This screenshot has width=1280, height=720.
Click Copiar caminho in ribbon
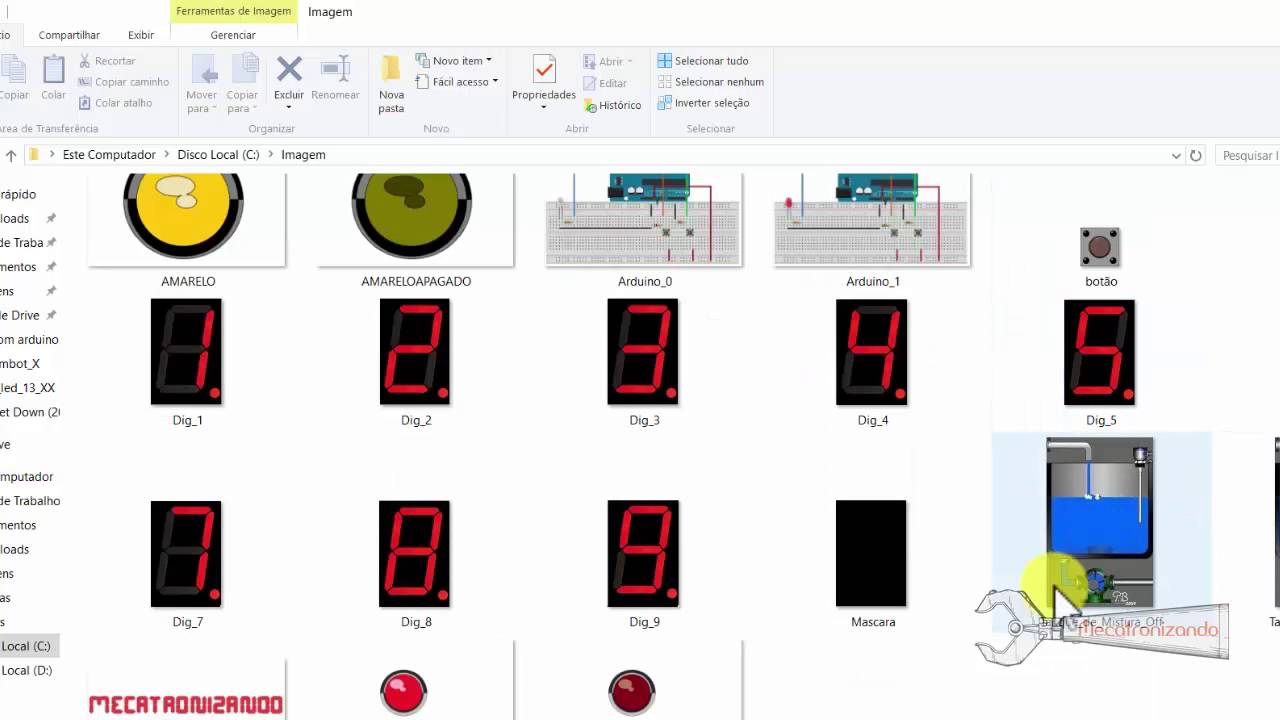(123, 82)
